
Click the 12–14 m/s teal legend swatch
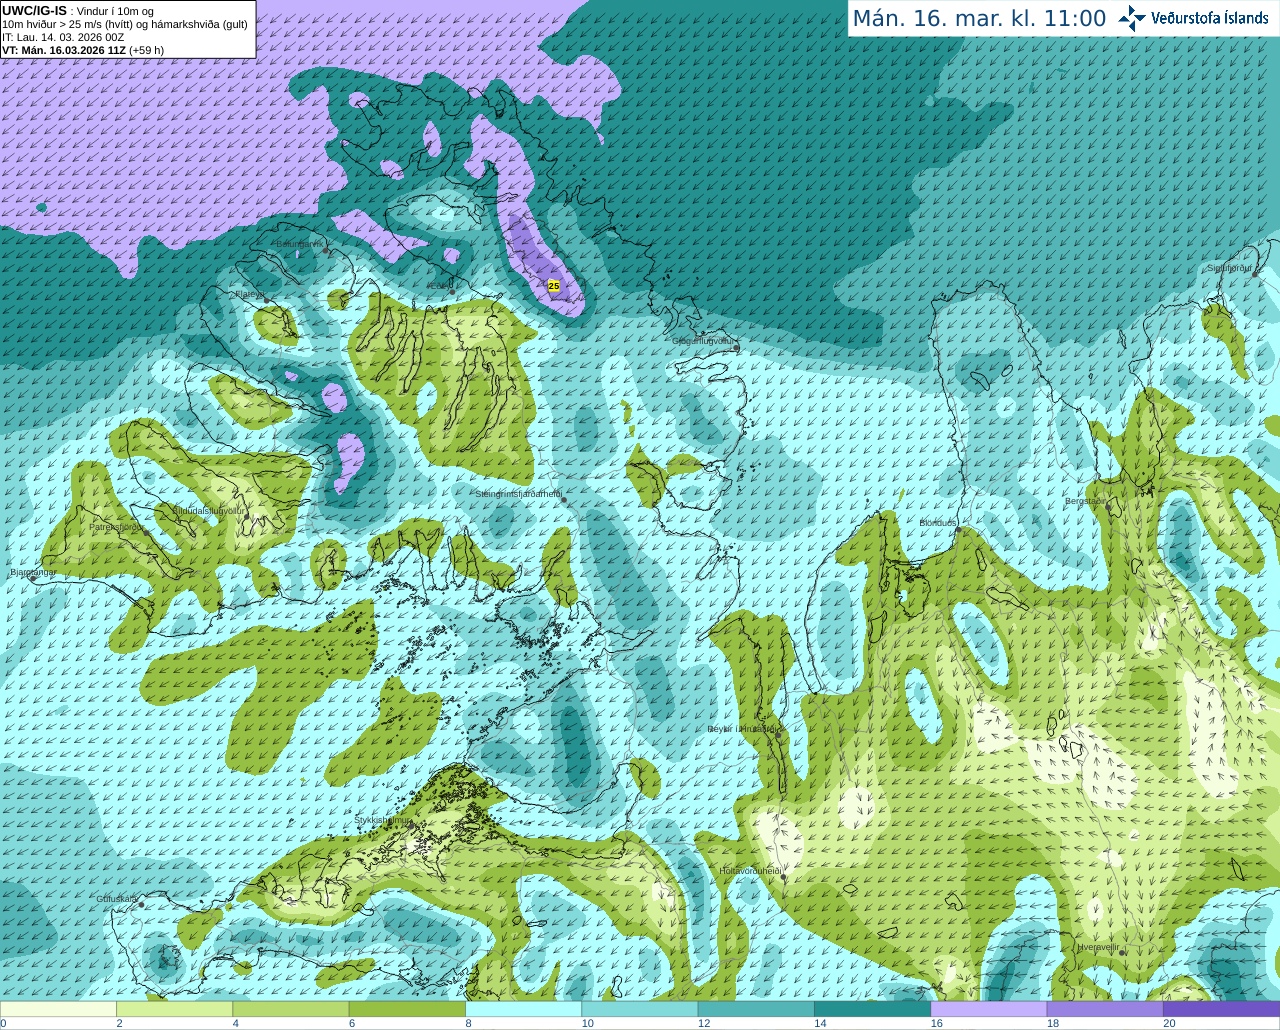(x=756, y=1009)
